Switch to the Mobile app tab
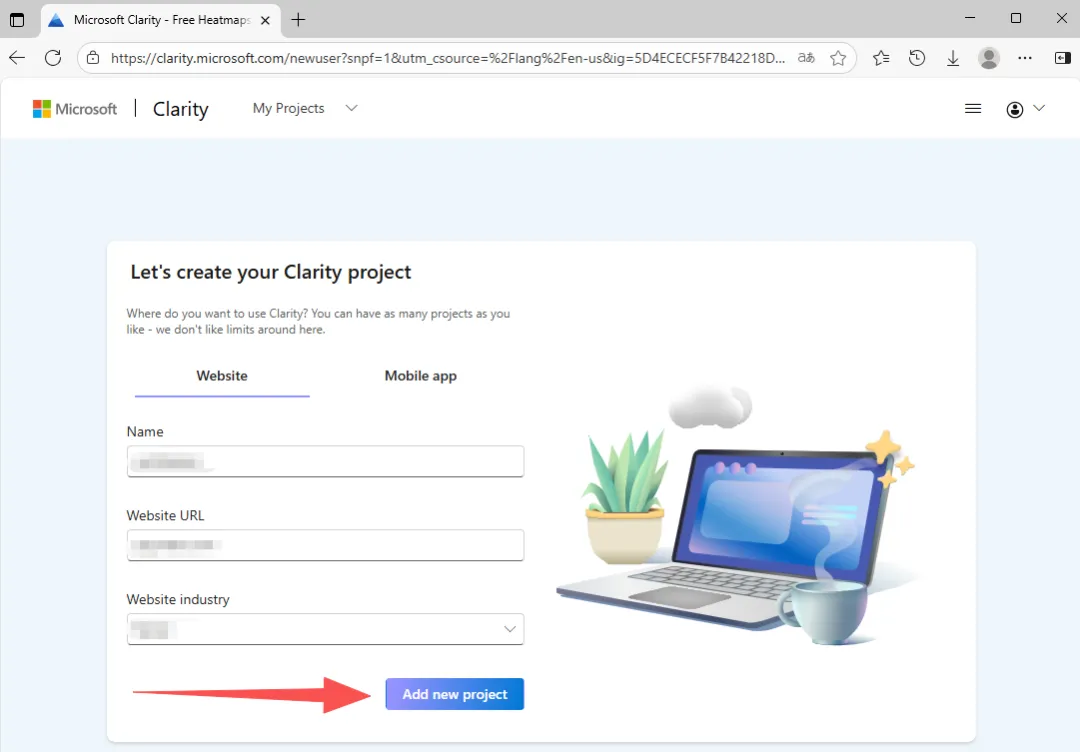 (x=420, y=376)
